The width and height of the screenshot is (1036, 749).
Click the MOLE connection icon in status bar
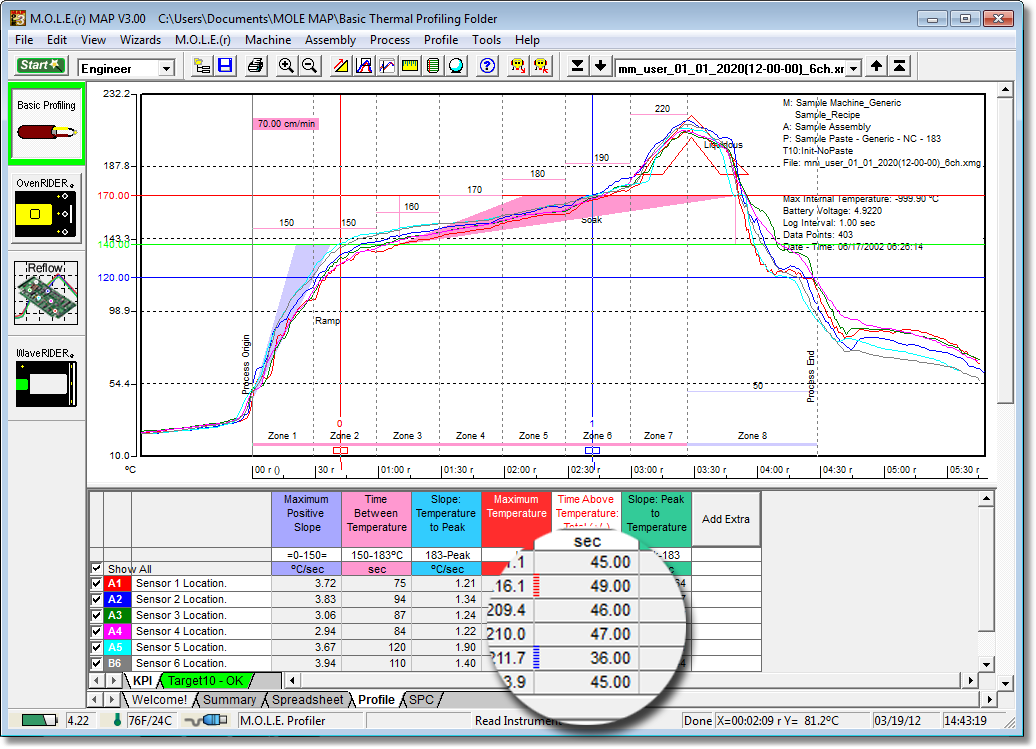click(207, 720)
